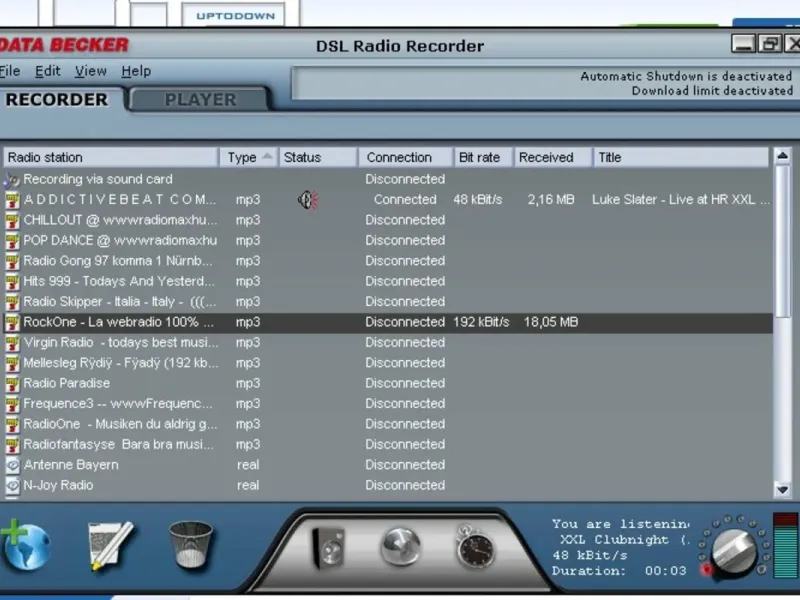Click the 192 kBit/s bit rate value
This screenshot has height=600, width=800.
pyautogui.click(x=481, y=322)
